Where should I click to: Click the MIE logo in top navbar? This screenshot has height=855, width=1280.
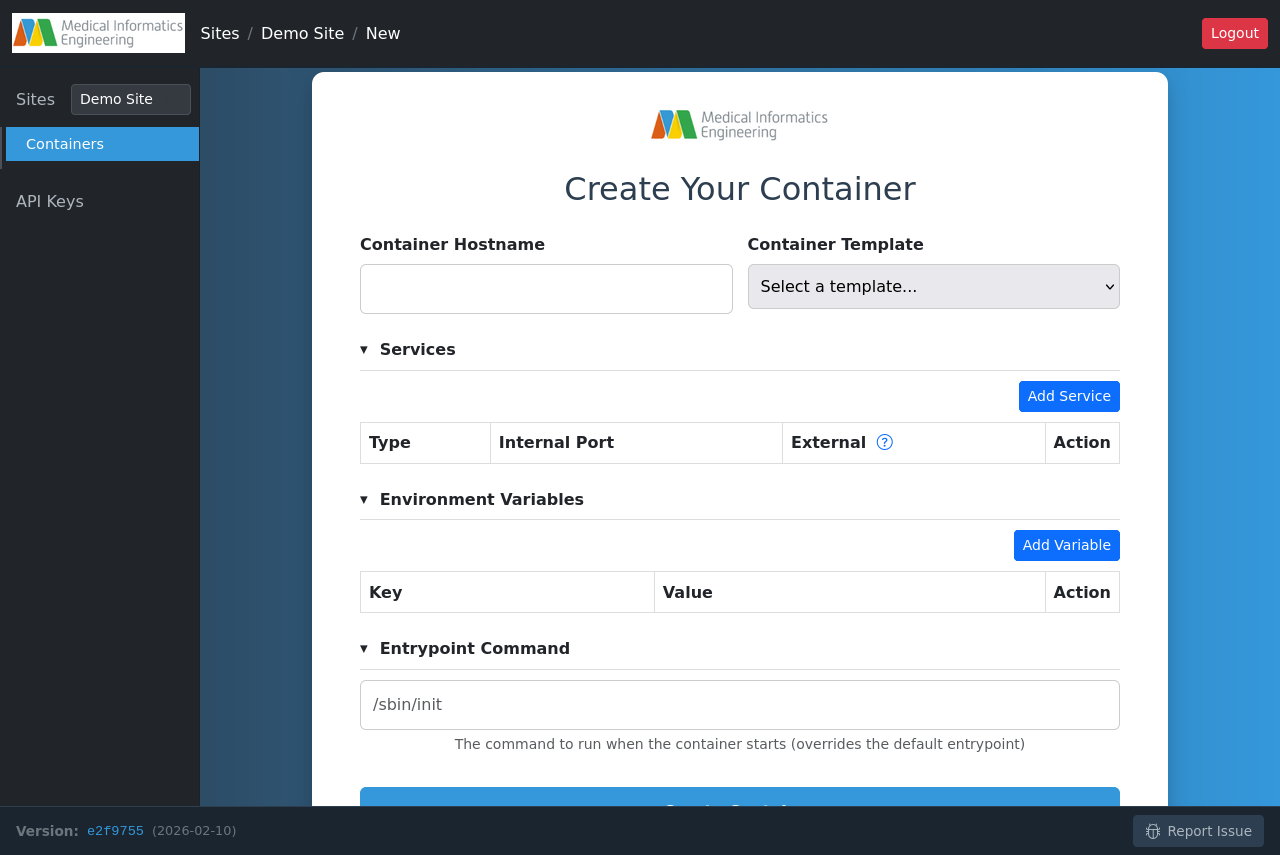98,33
